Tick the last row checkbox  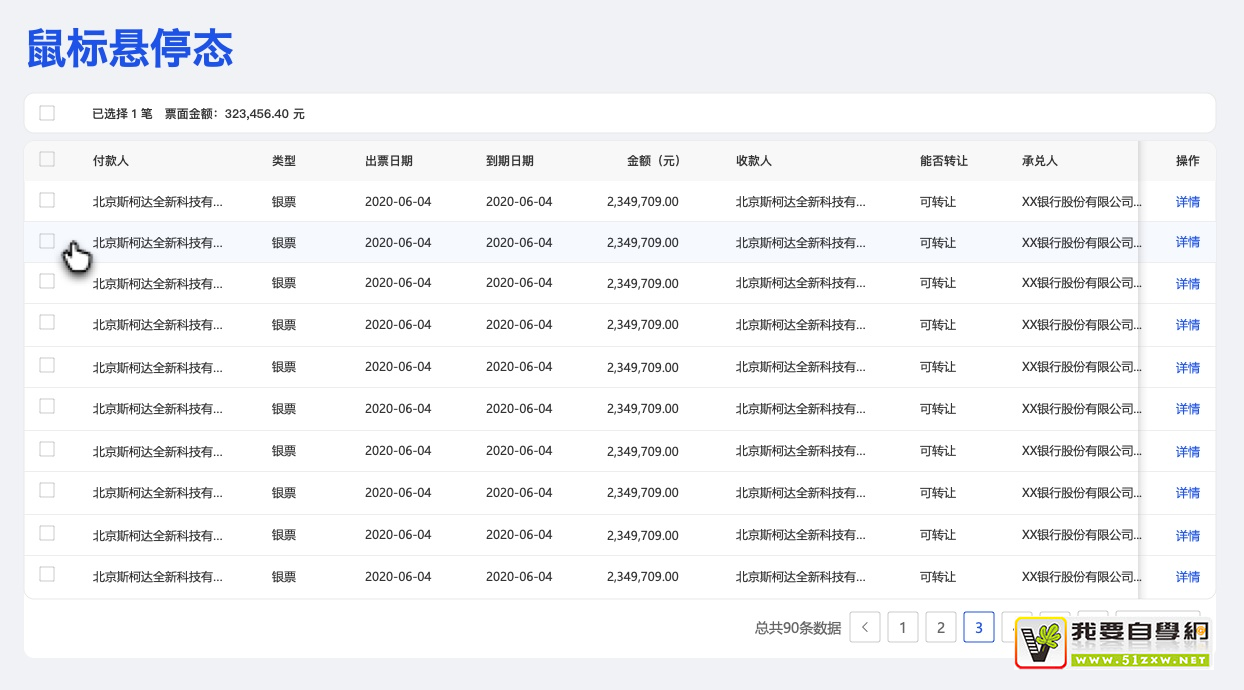point(47,574)
